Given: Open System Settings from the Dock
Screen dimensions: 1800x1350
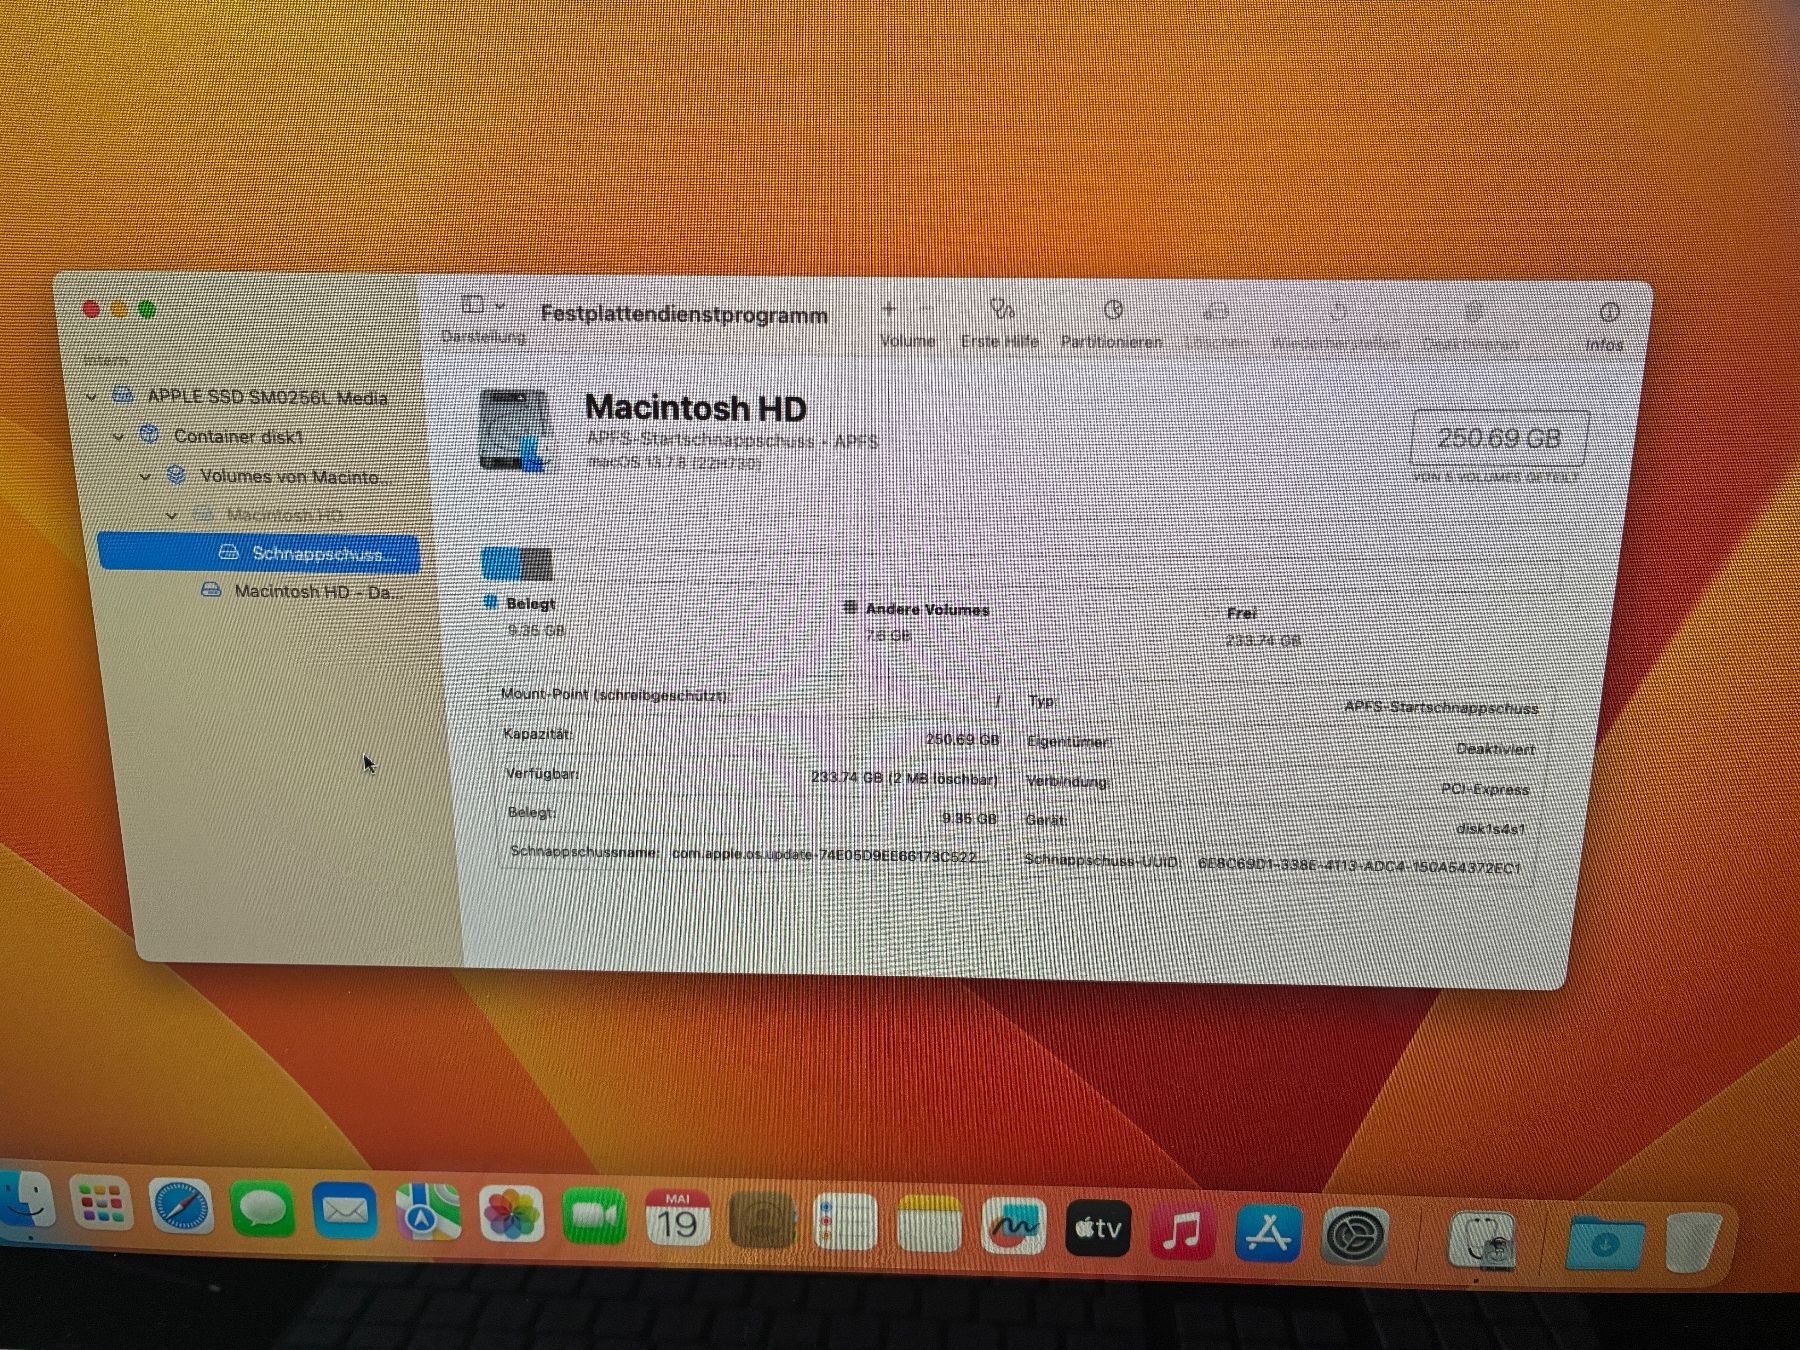Looking at the screenshot, I should point(1355,1236).
